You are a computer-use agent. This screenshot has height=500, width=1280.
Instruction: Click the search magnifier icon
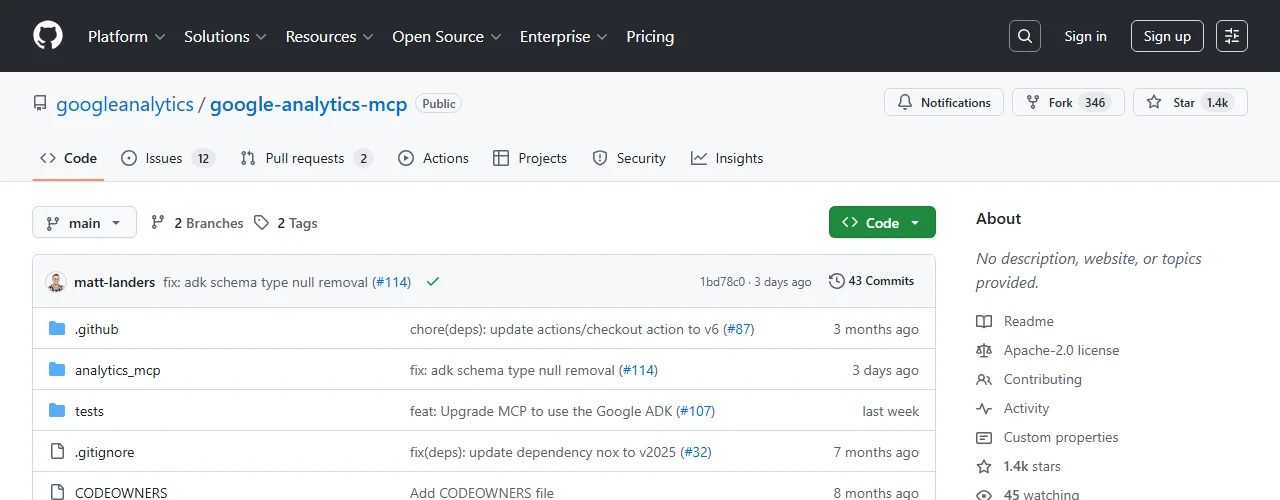1024,36
